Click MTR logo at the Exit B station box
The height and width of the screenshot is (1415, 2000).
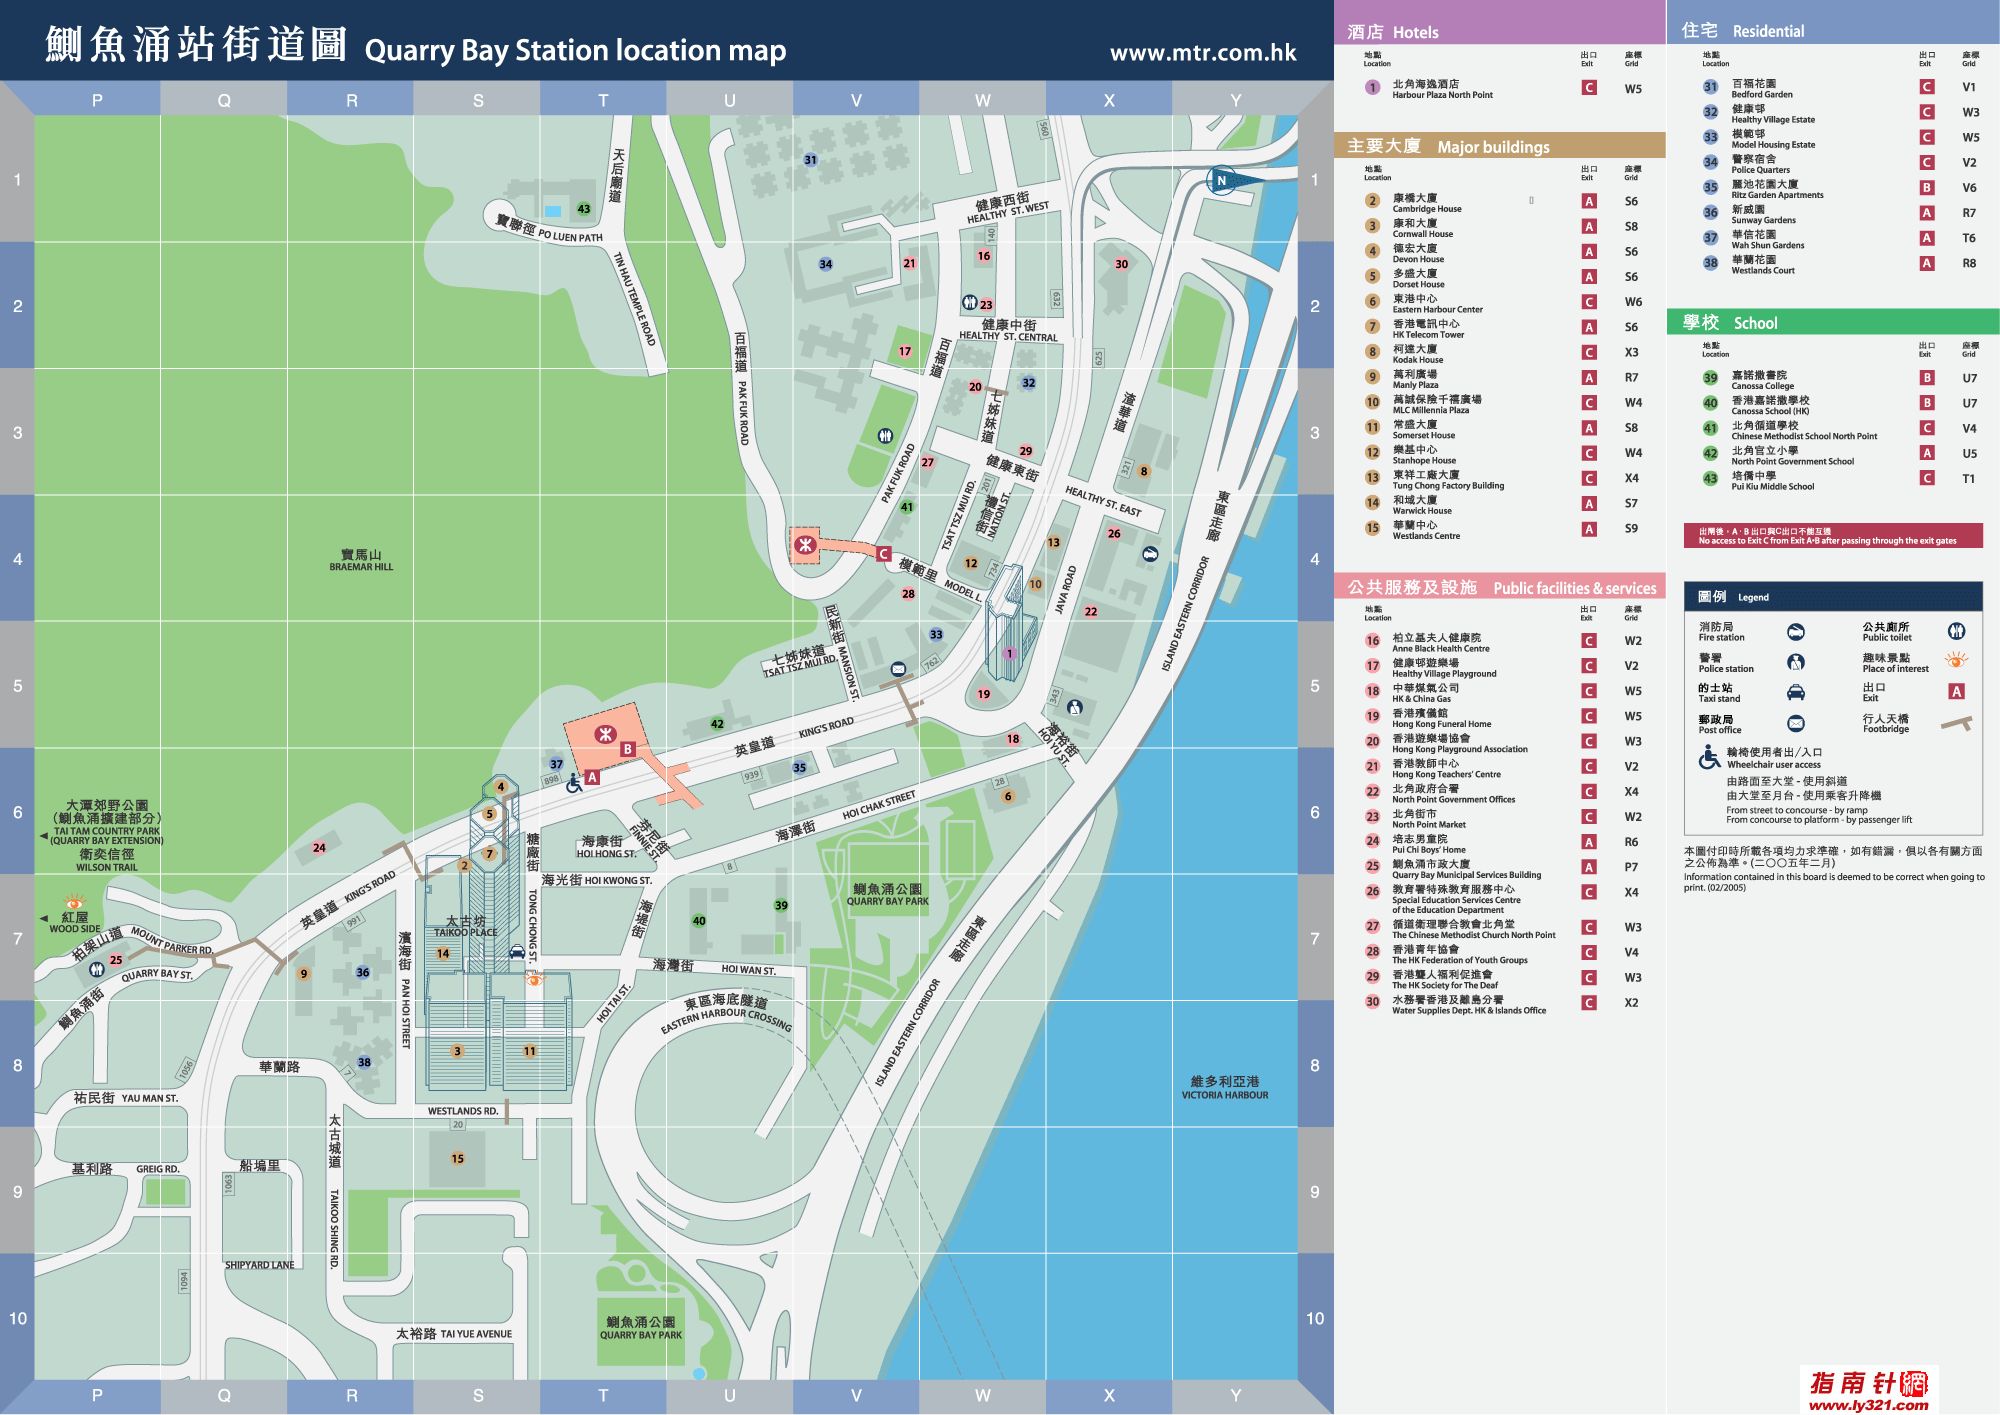pyautogui.click(x=605, y=734)
